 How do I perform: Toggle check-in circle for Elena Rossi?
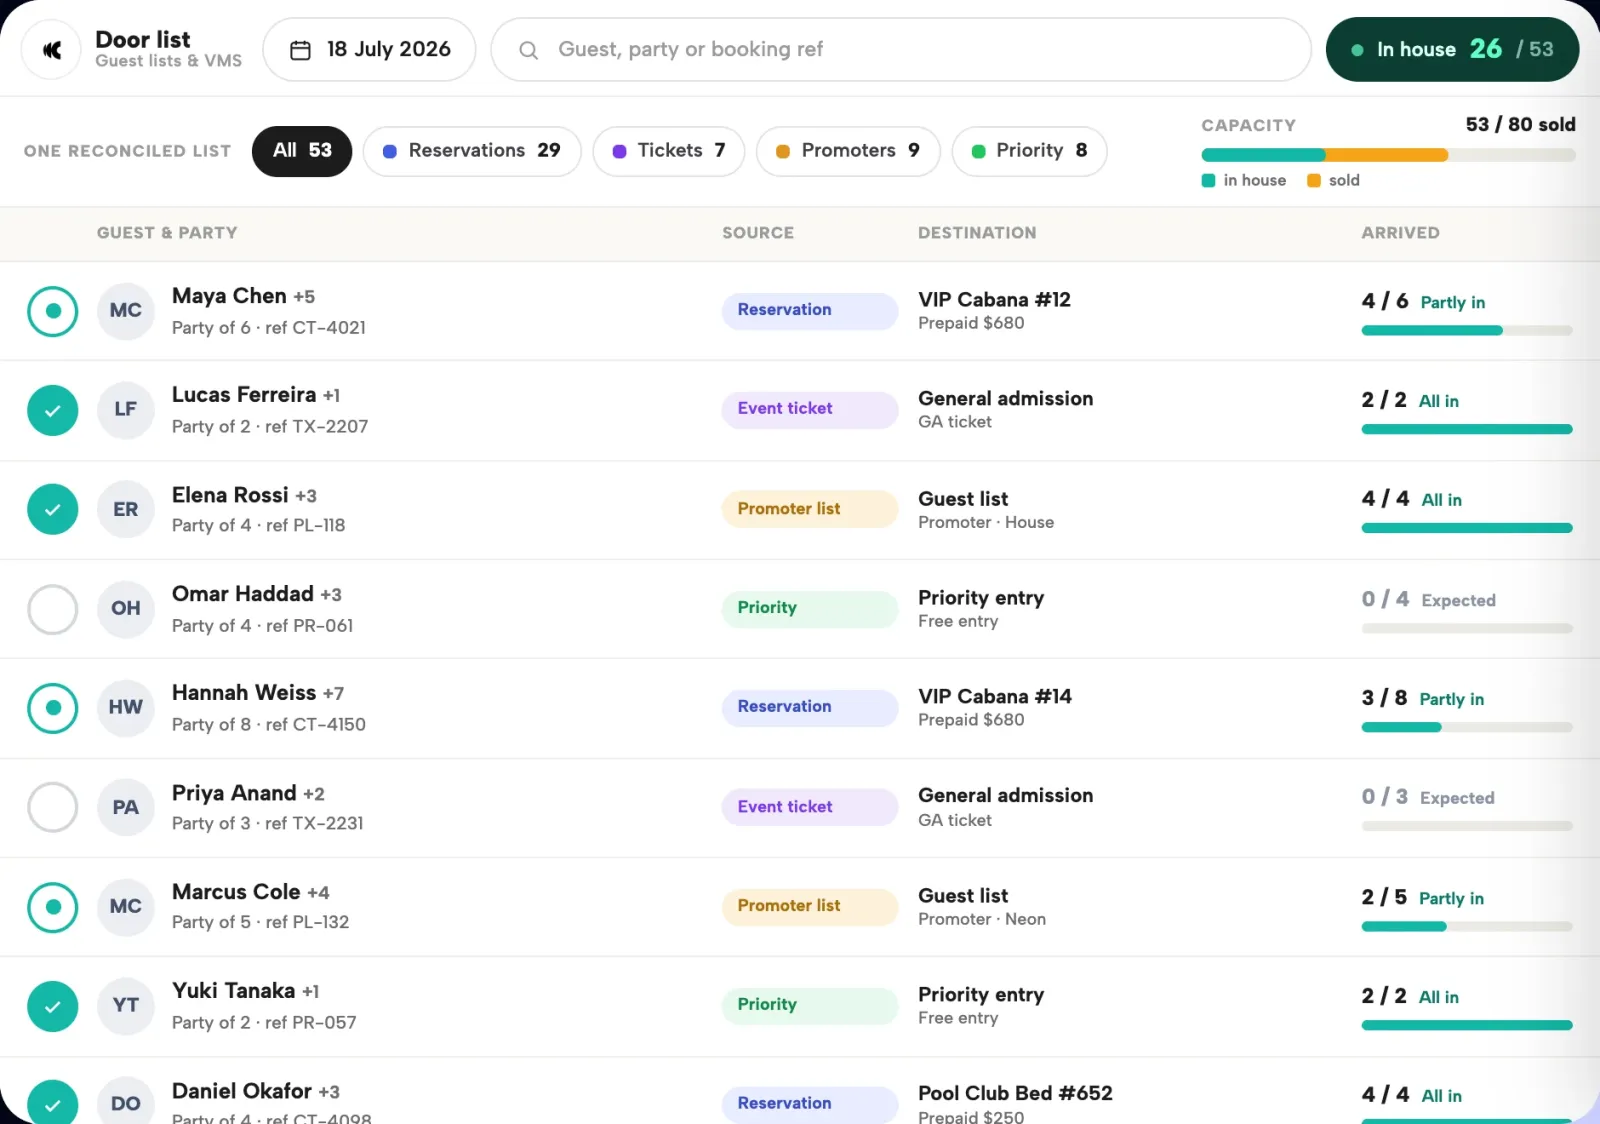click(x=53, y=510)
